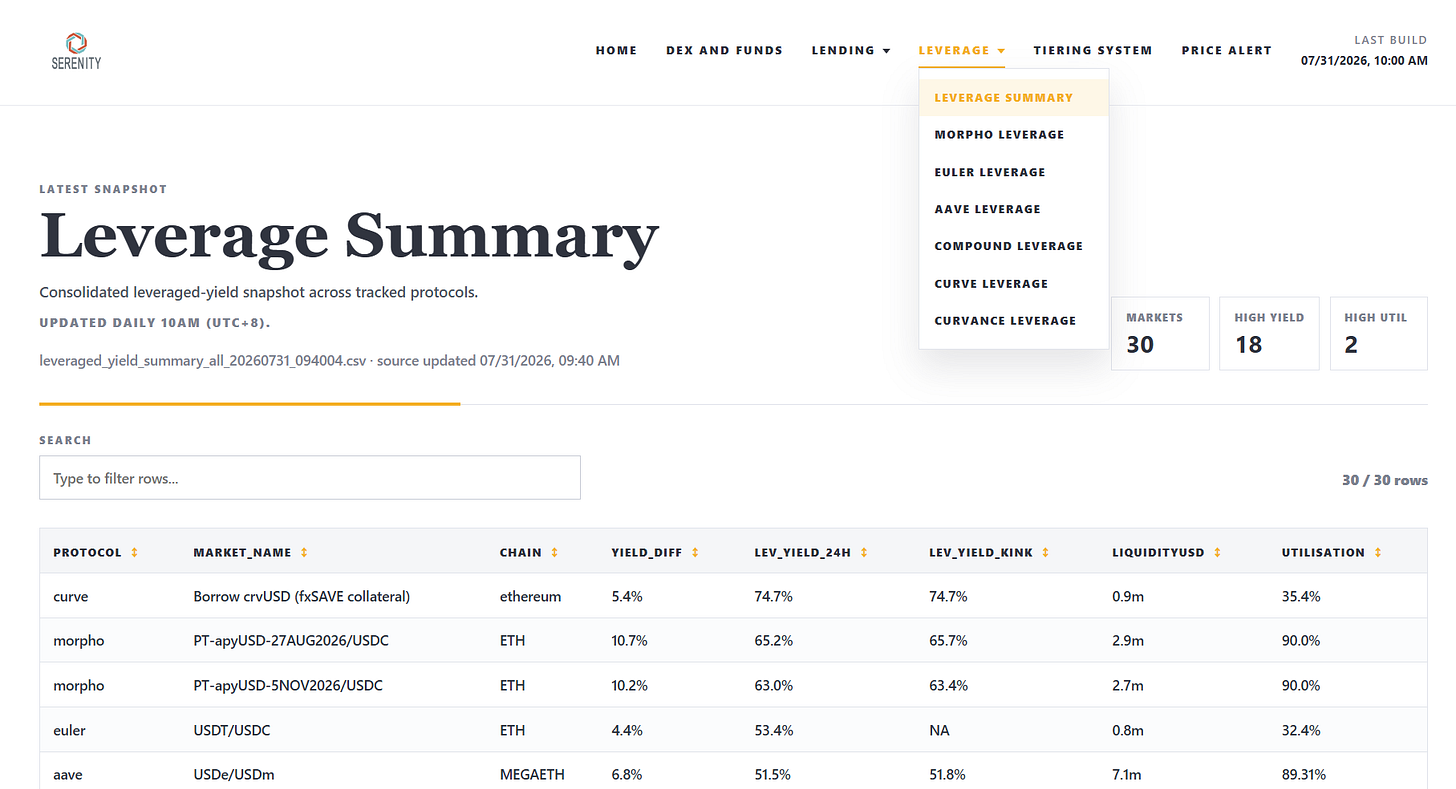This screenshot has width=1456, height=789.
Task: Click the 'NA' kink yield cell
Action: click(939, 730)
